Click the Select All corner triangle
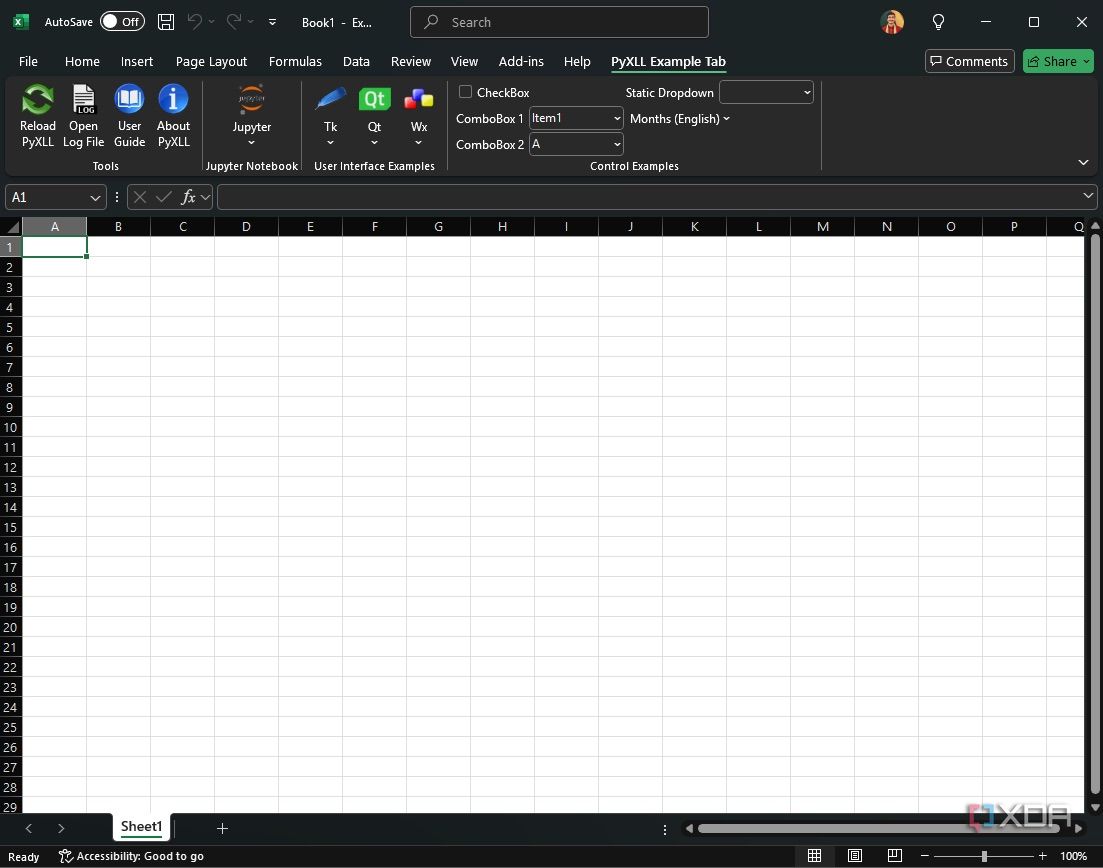 coord(12,226)
